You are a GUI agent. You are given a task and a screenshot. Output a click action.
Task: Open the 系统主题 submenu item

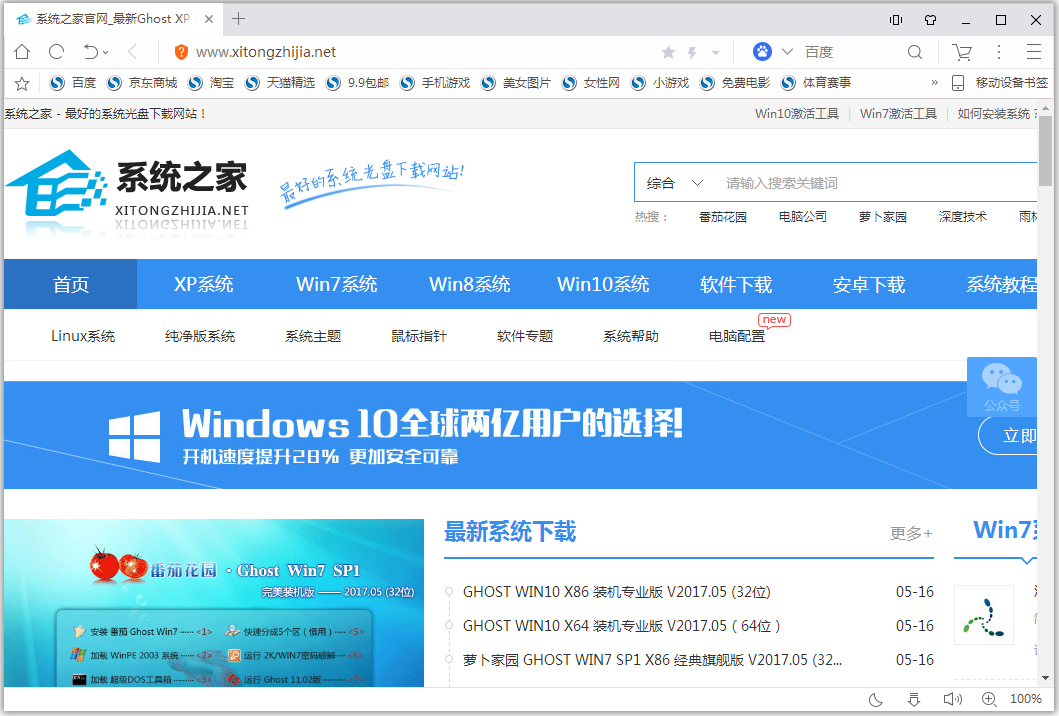point(313,336)
